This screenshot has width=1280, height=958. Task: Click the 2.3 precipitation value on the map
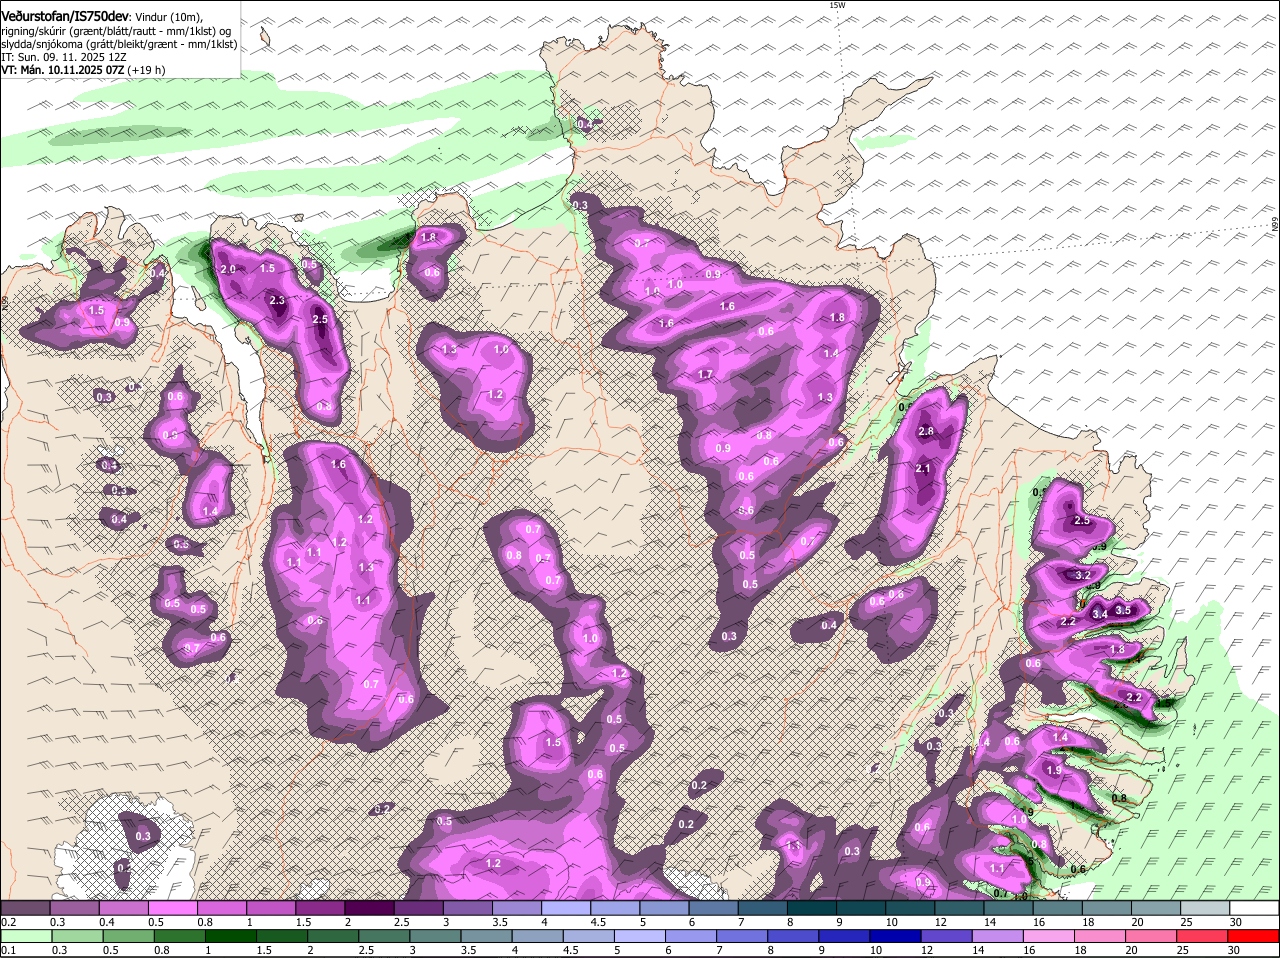pos(277,300)
